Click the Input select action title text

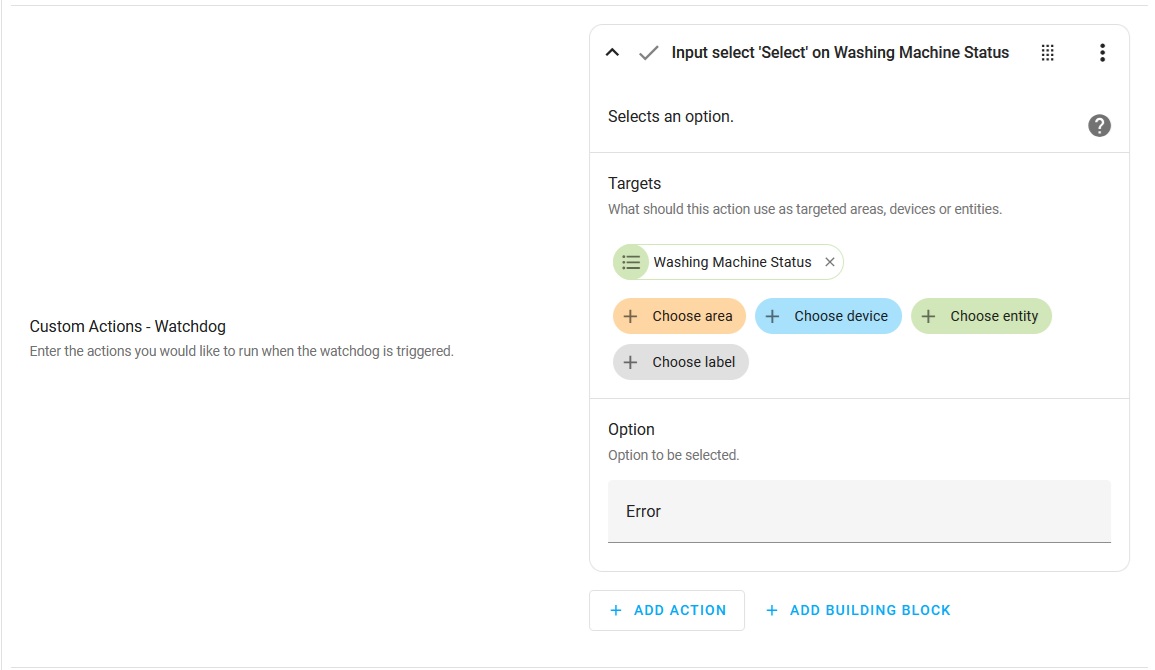(840, 53)
